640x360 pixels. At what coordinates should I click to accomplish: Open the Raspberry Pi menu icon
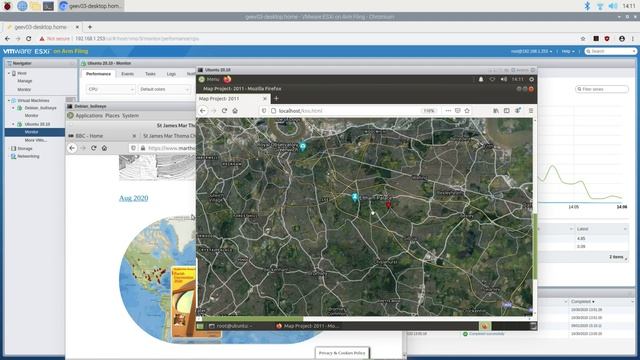tap(7, 6)
